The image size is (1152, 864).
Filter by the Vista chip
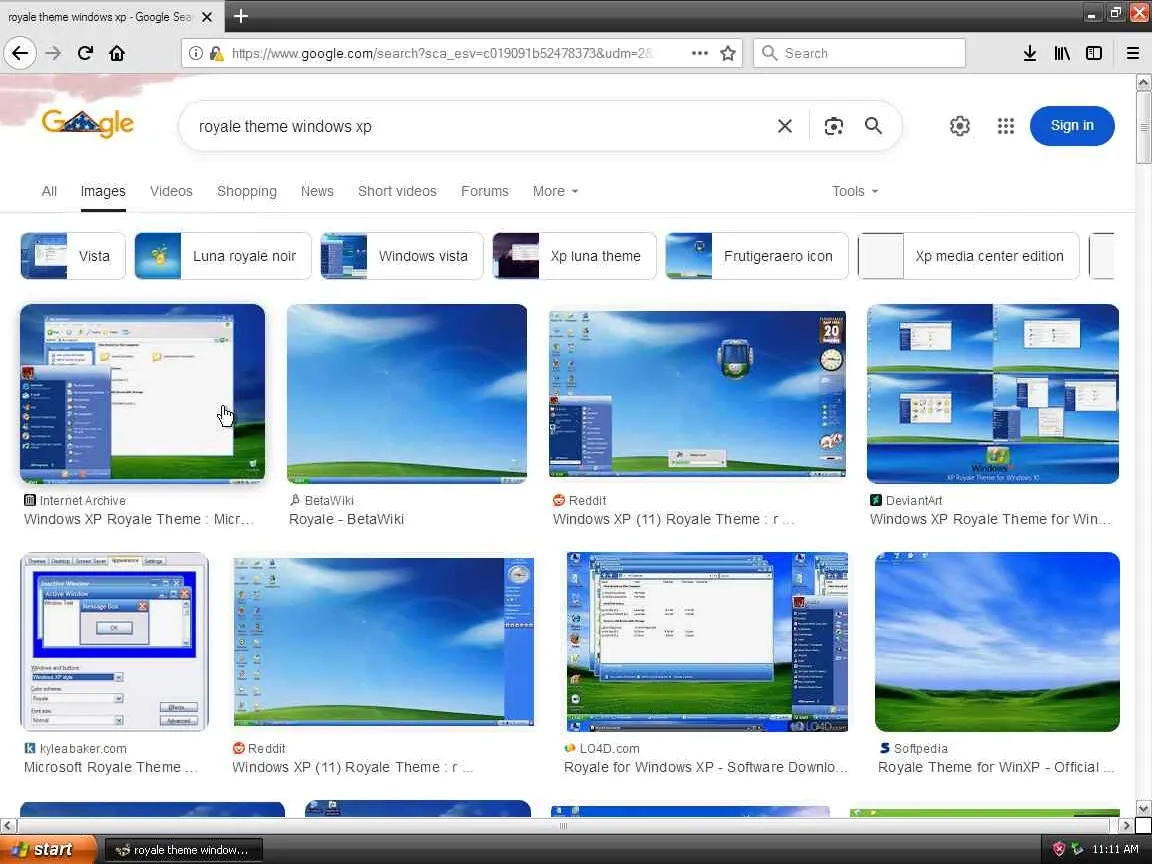(73, 256)
